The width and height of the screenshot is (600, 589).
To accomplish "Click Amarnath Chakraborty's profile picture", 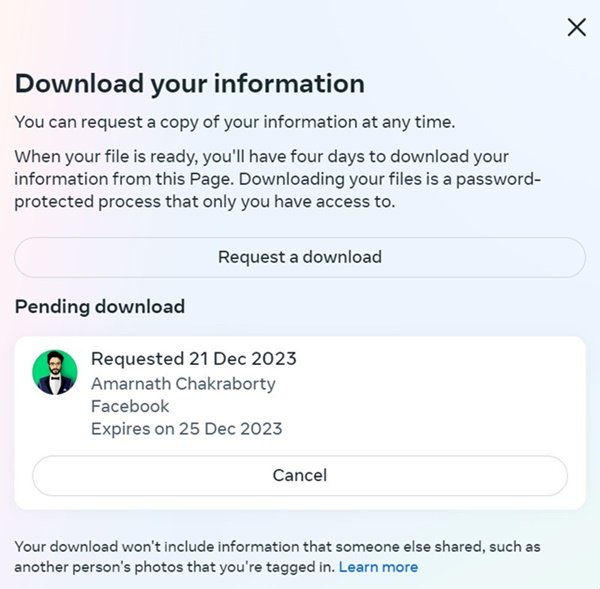I will 55,372.
